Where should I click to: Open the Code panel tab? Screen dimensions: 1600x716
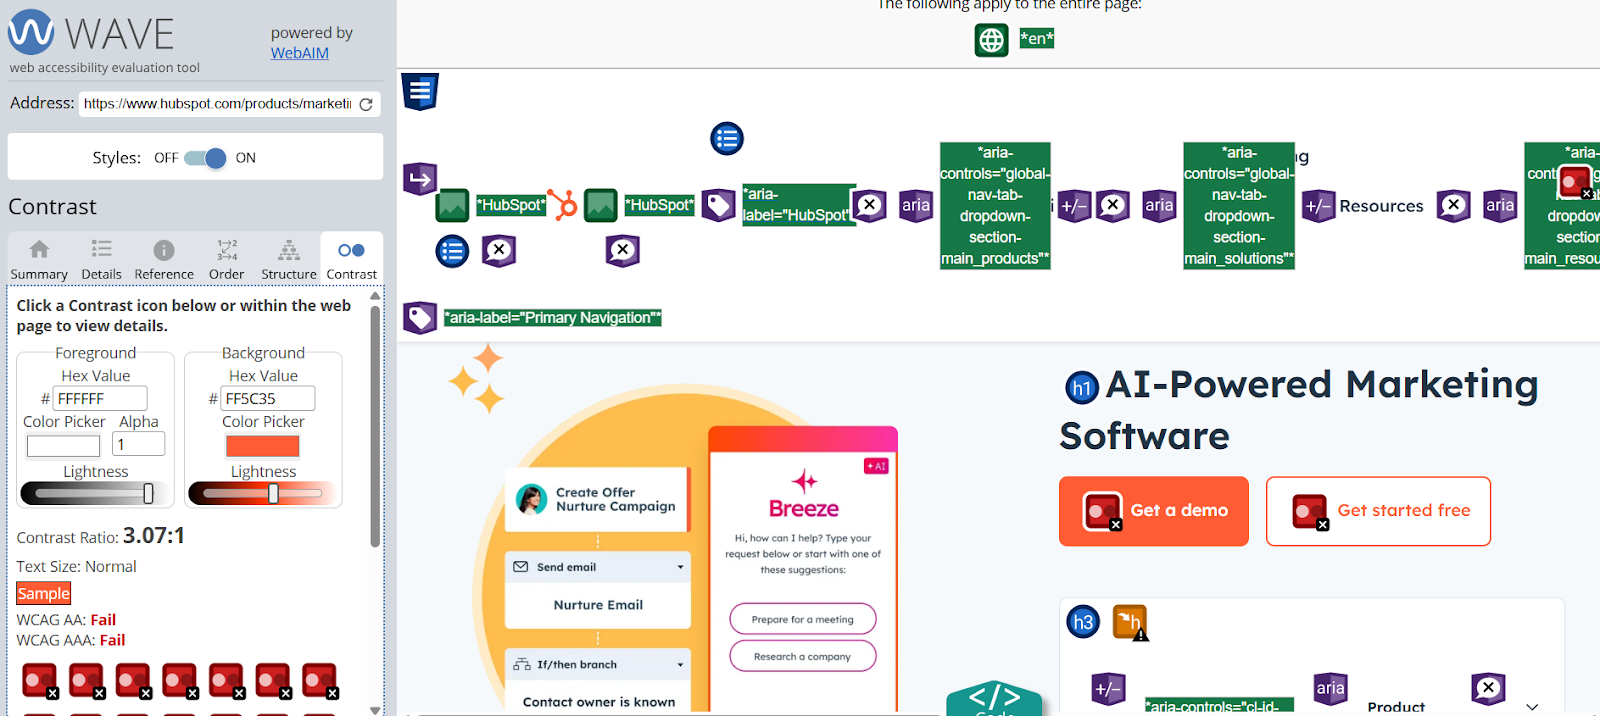pos(995,699)
